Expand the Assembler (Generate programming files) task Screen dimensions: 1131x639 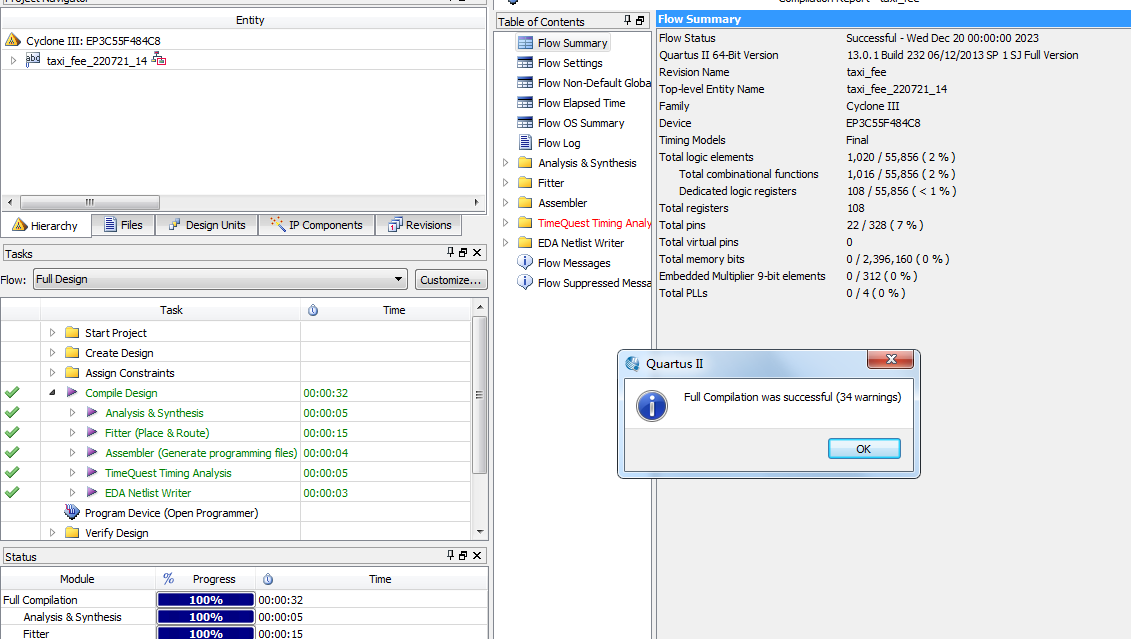pos(72,452)
